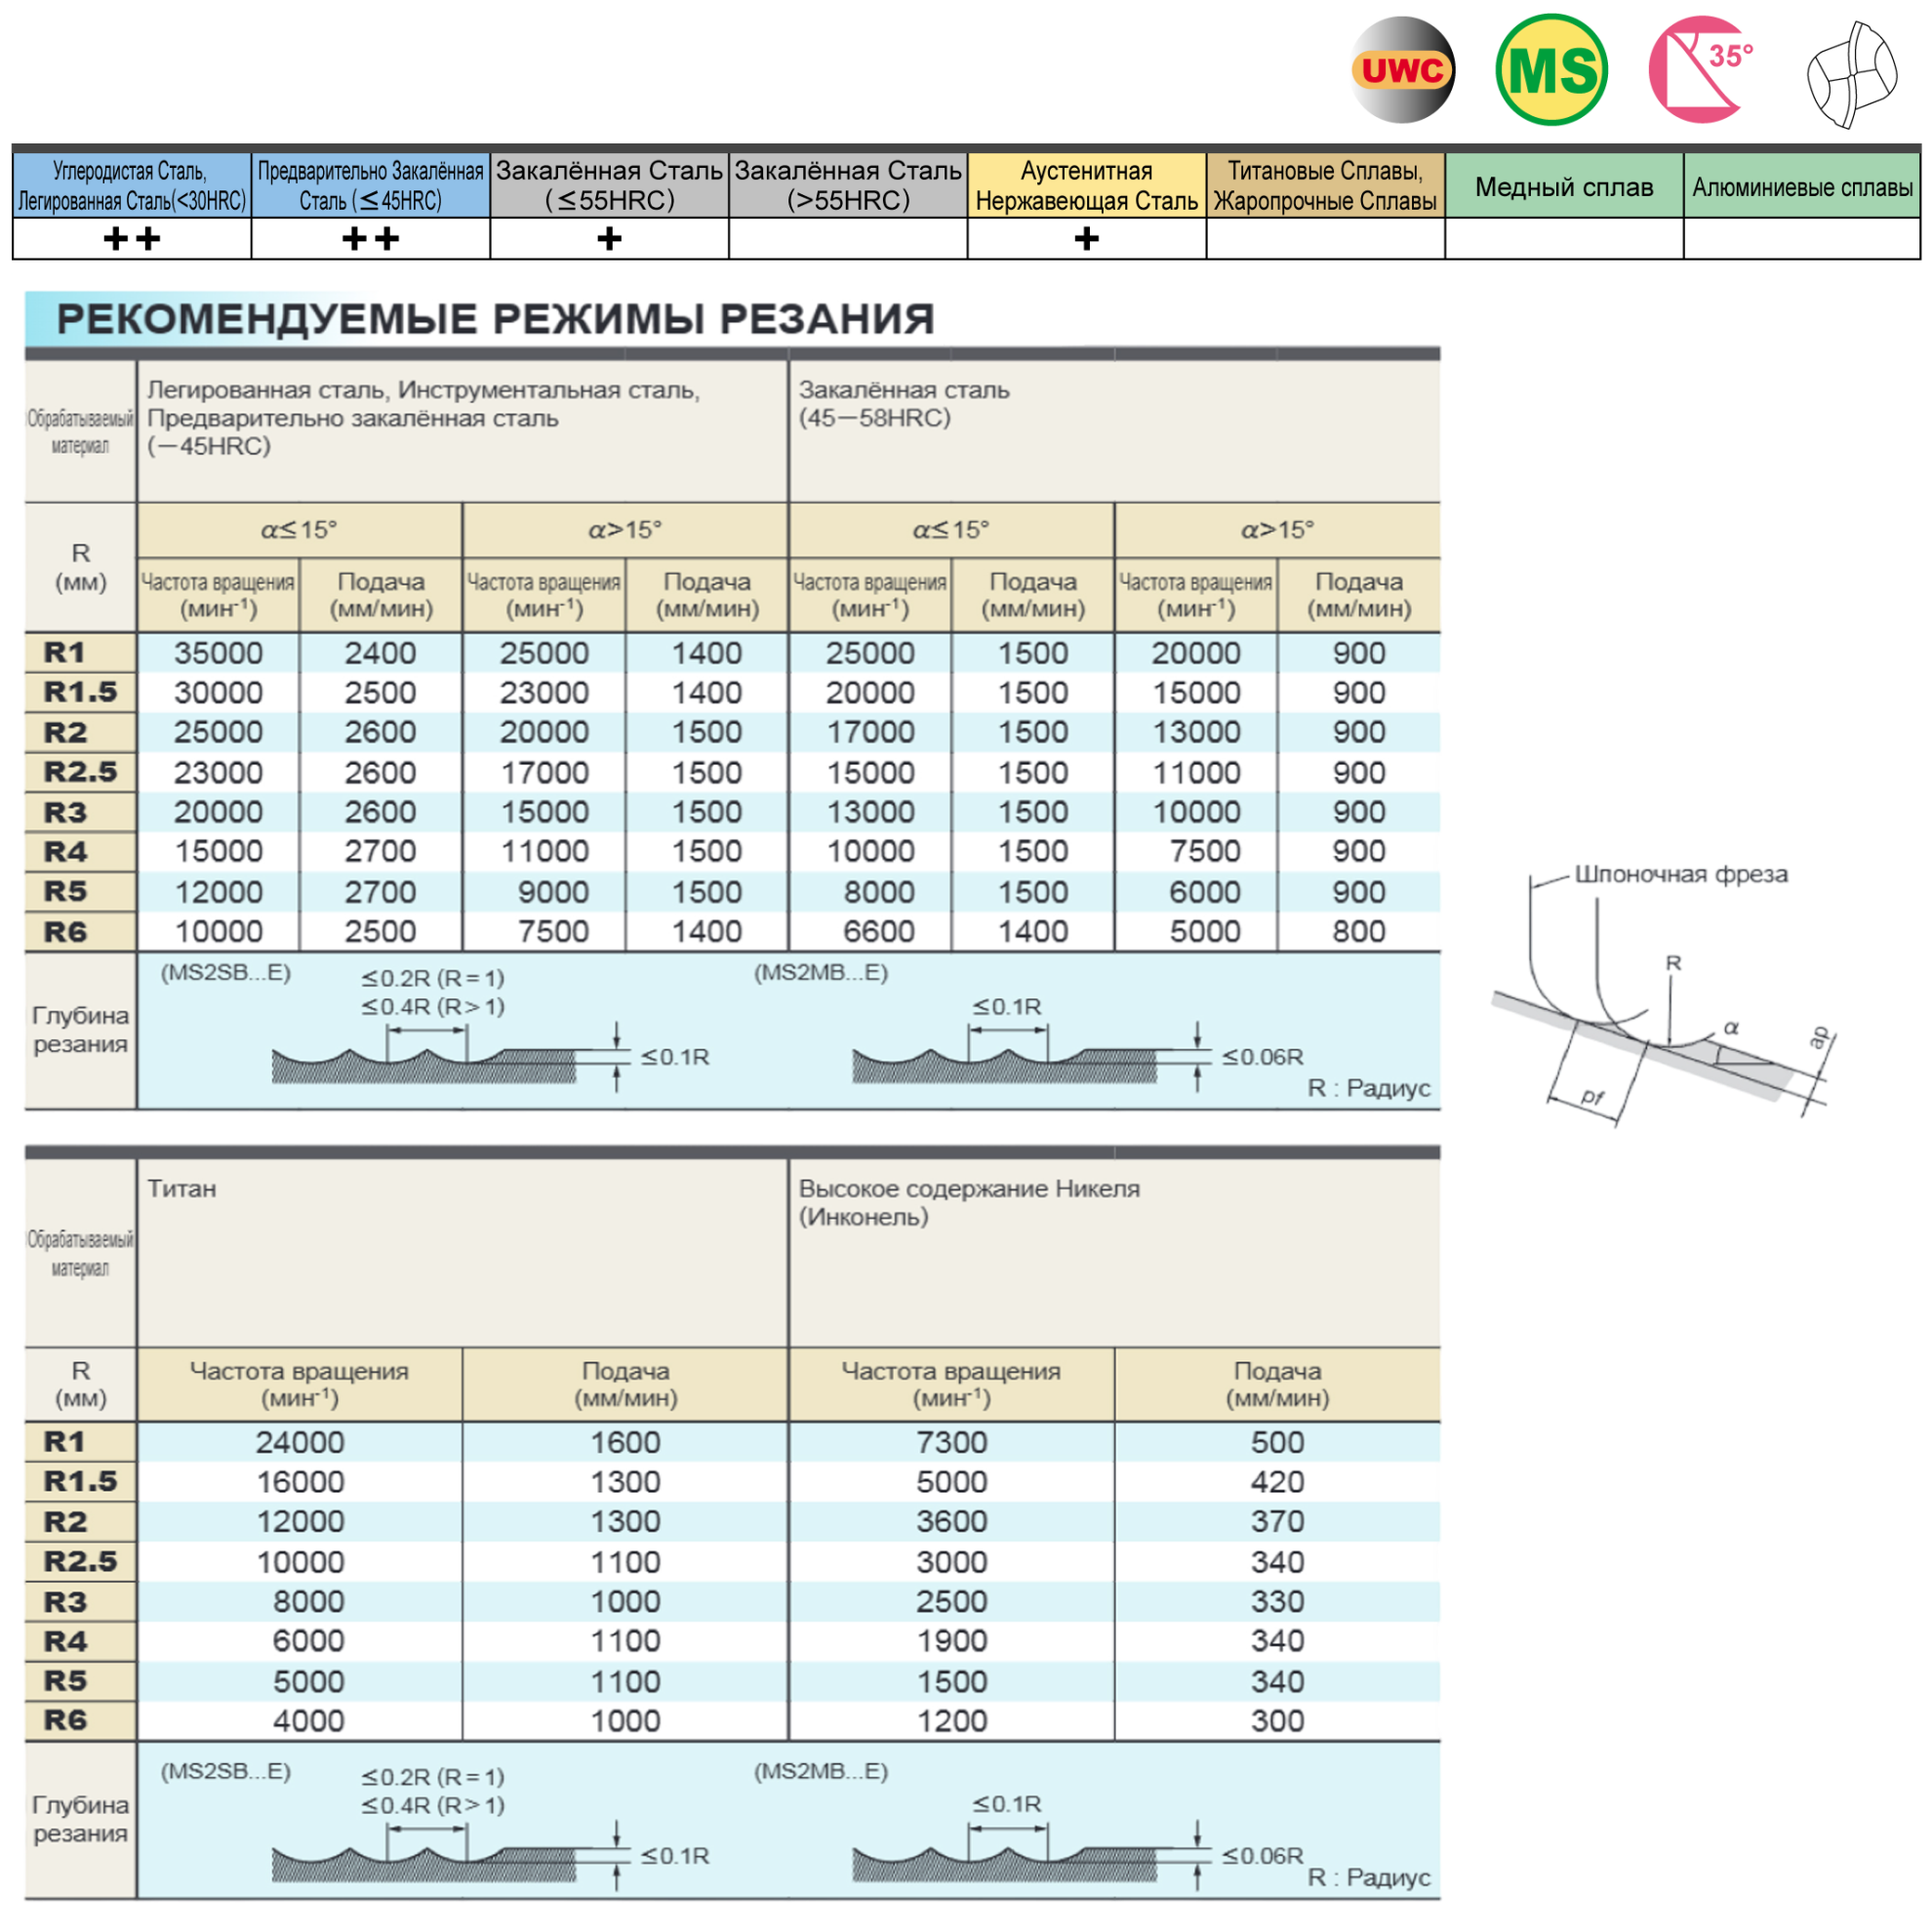Click R6 row label in titanium table
Image resolution: width=1932 pixels, height=1932 pixels.
pos(65,1720)
